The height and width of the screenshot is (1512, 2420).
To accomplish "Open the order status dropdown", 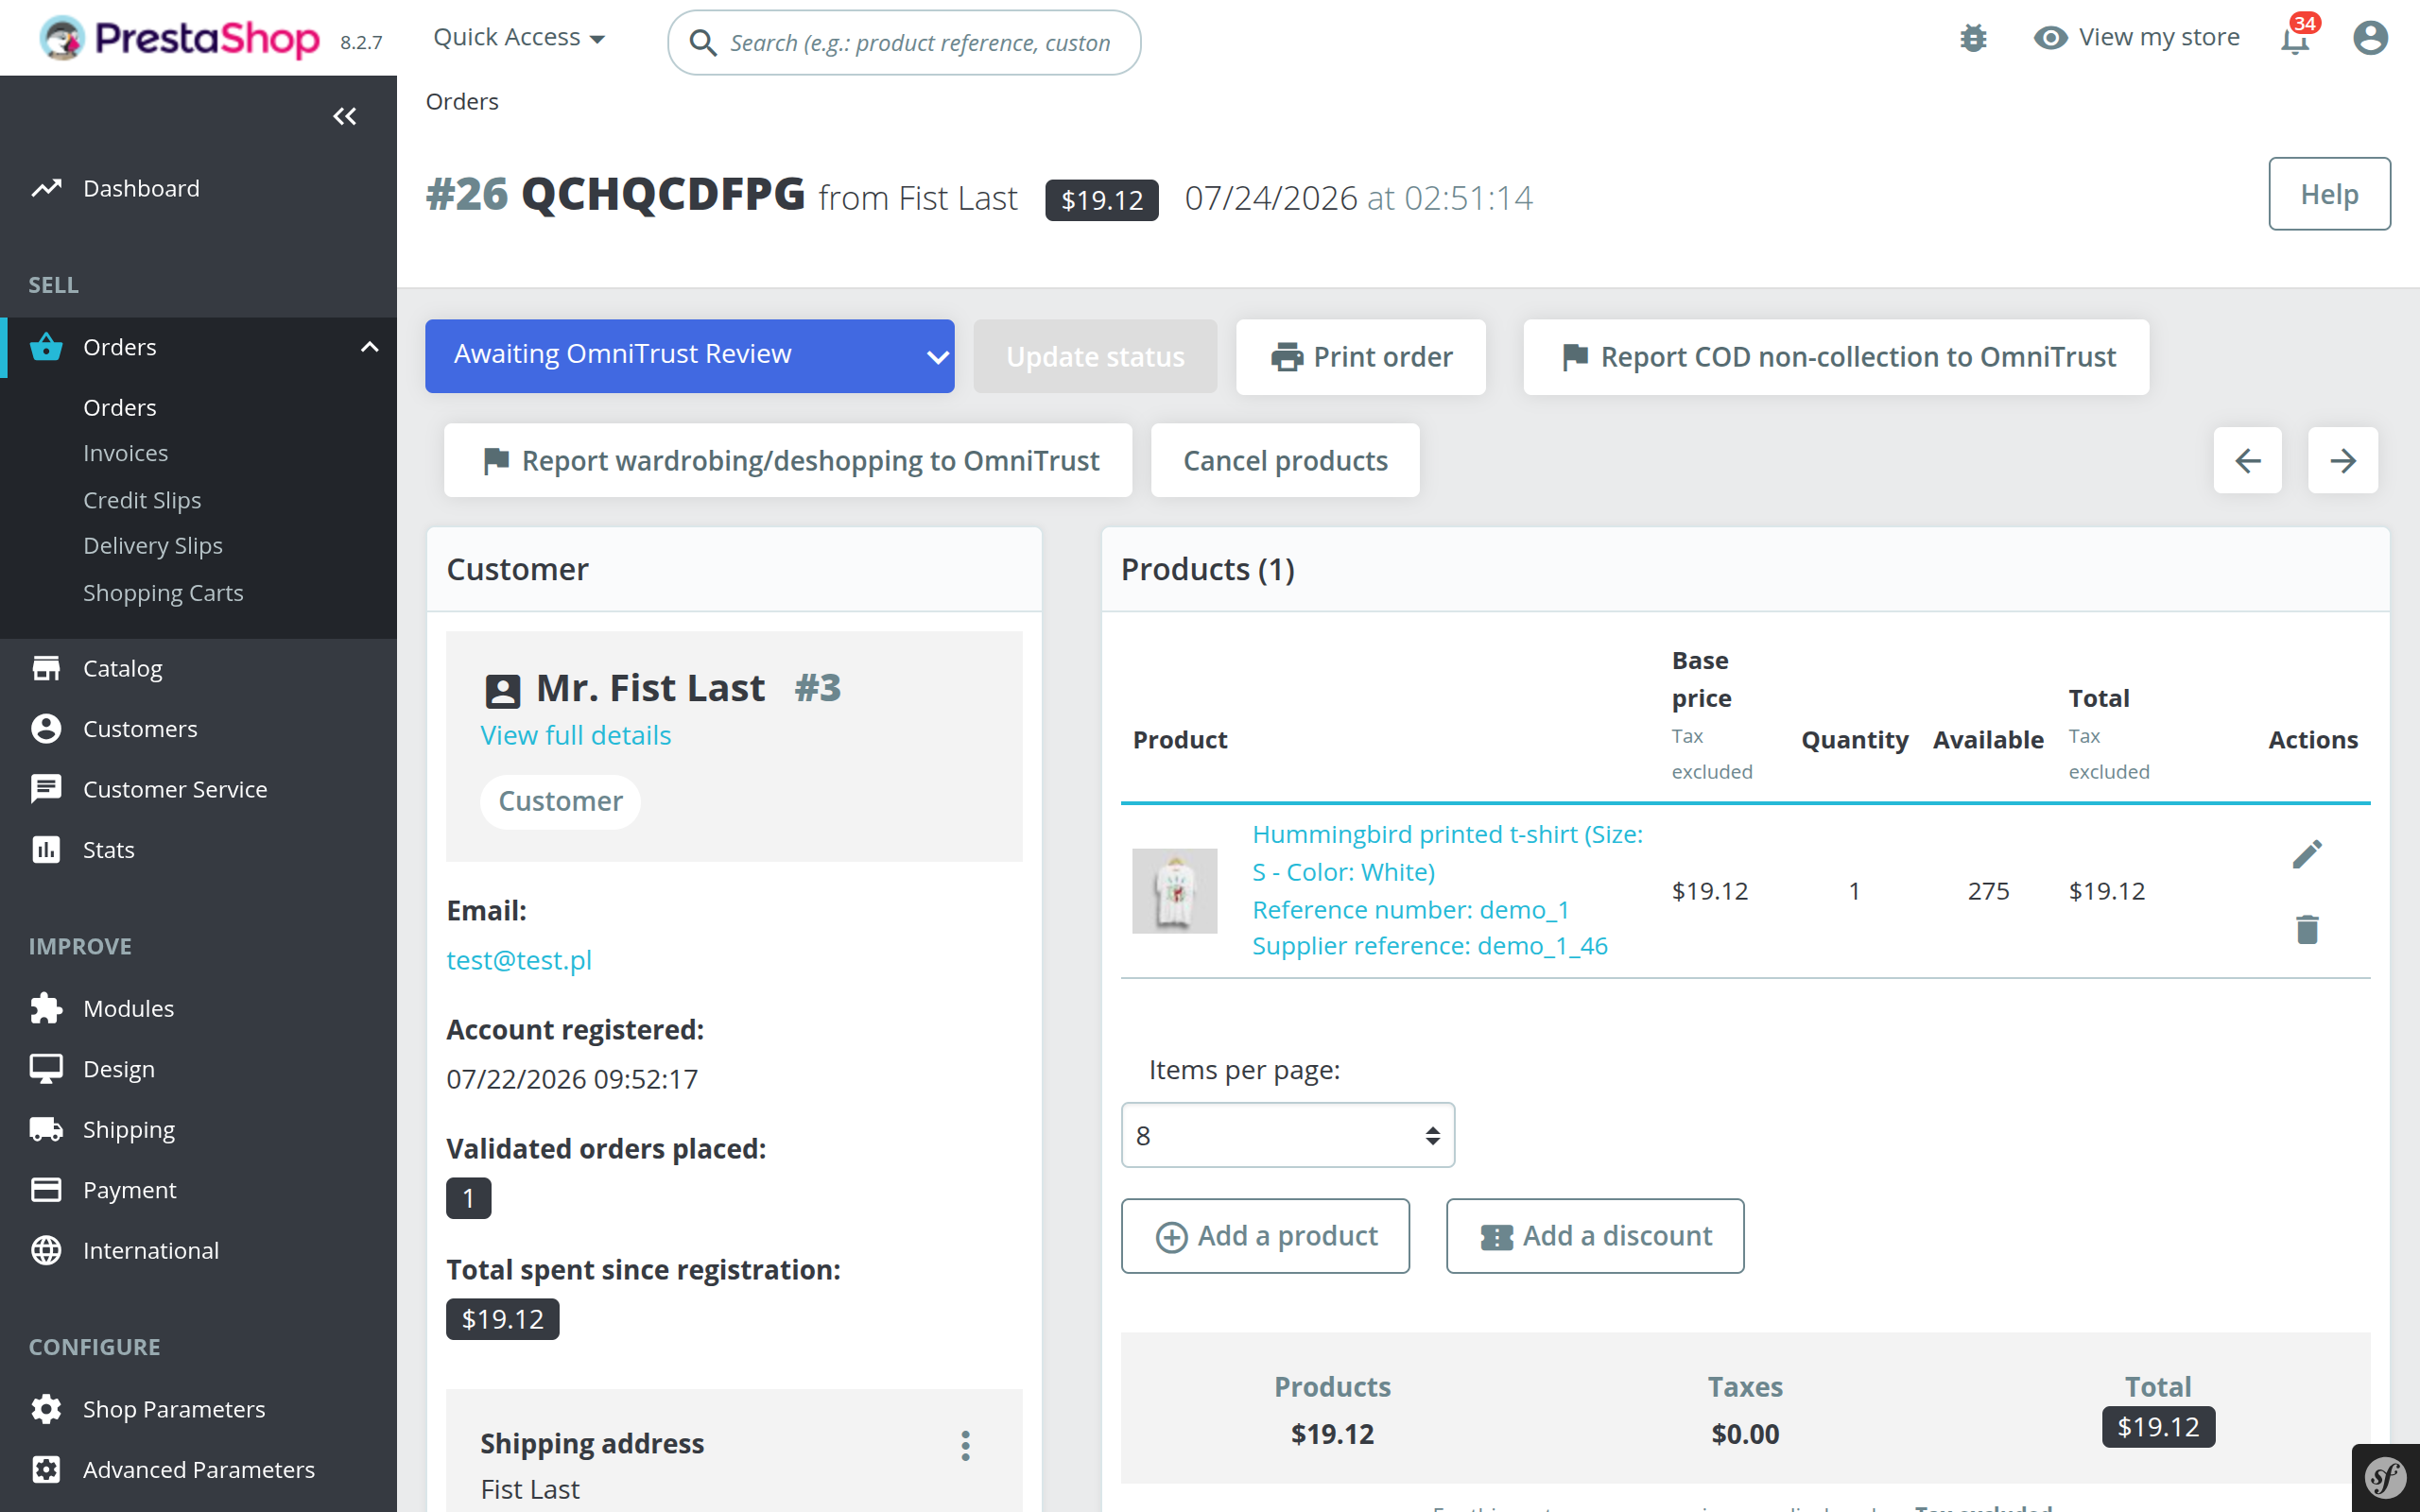I will click(689, 356).
